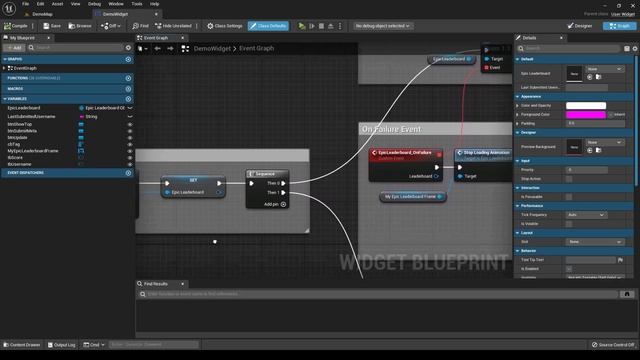The height and width of the screenshot is (360, 640).
Task: Expand the Padding property
Action: [x=518, y=123]
